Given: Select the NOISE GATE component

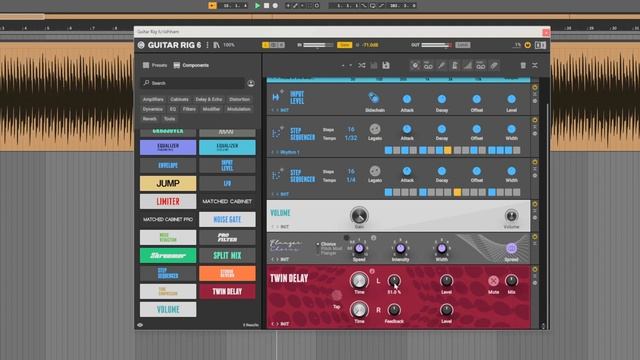Looking at the screenshot, I should coord(227,220).
